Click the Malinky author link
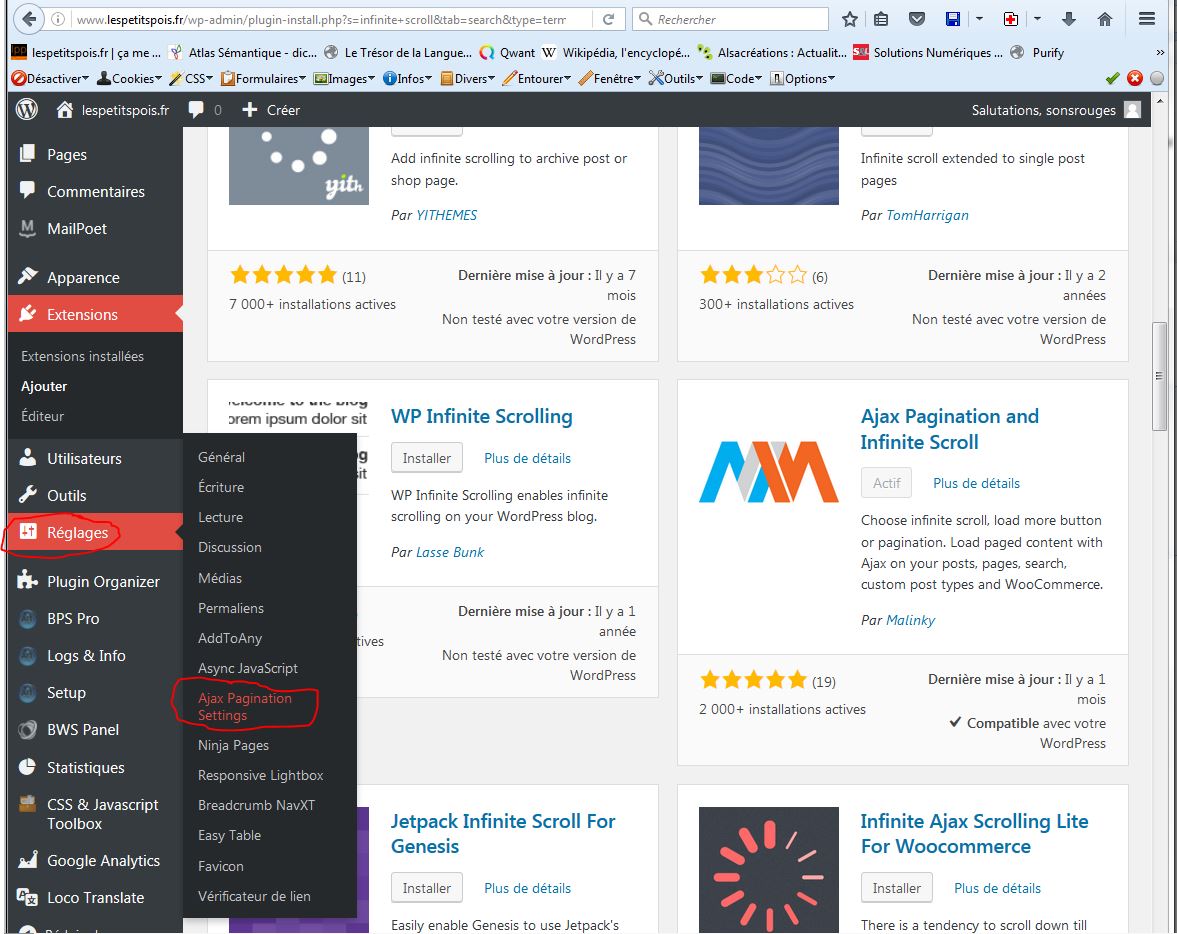 click(x=910, y=620)
